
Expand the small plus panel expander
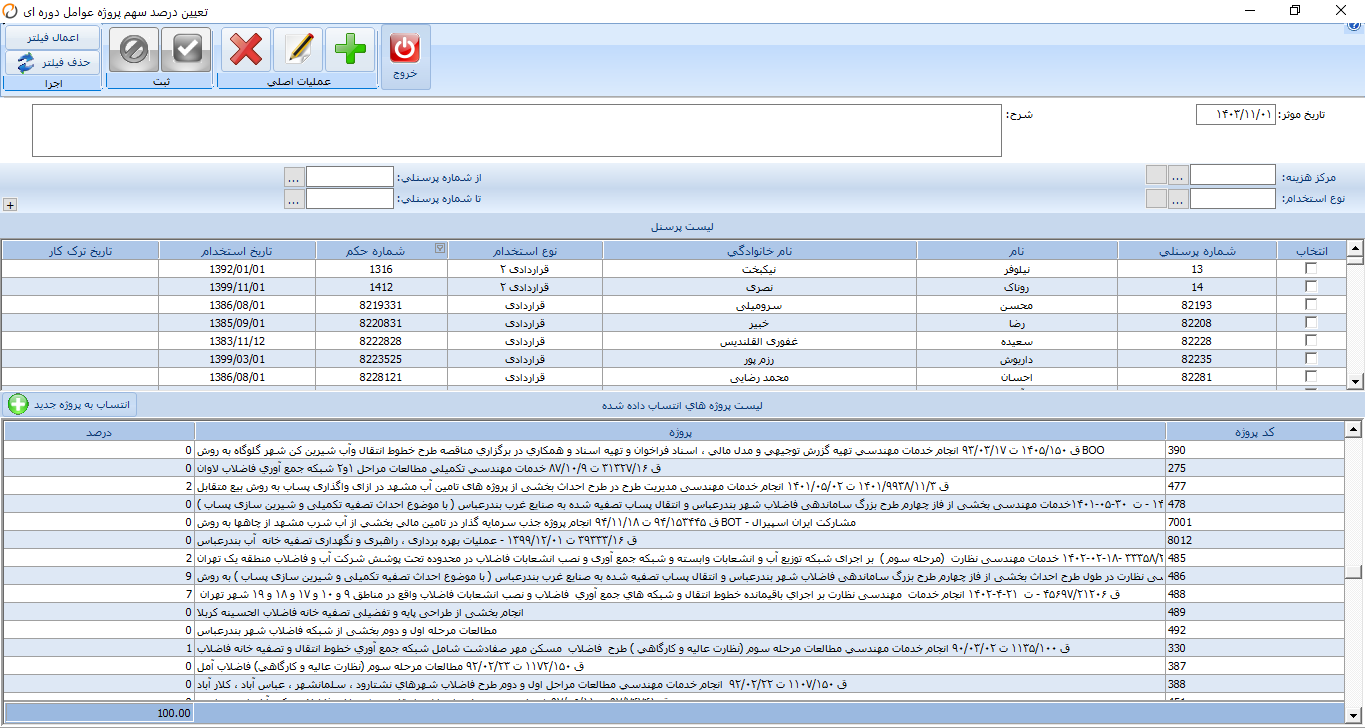click(x=10, y=204)
